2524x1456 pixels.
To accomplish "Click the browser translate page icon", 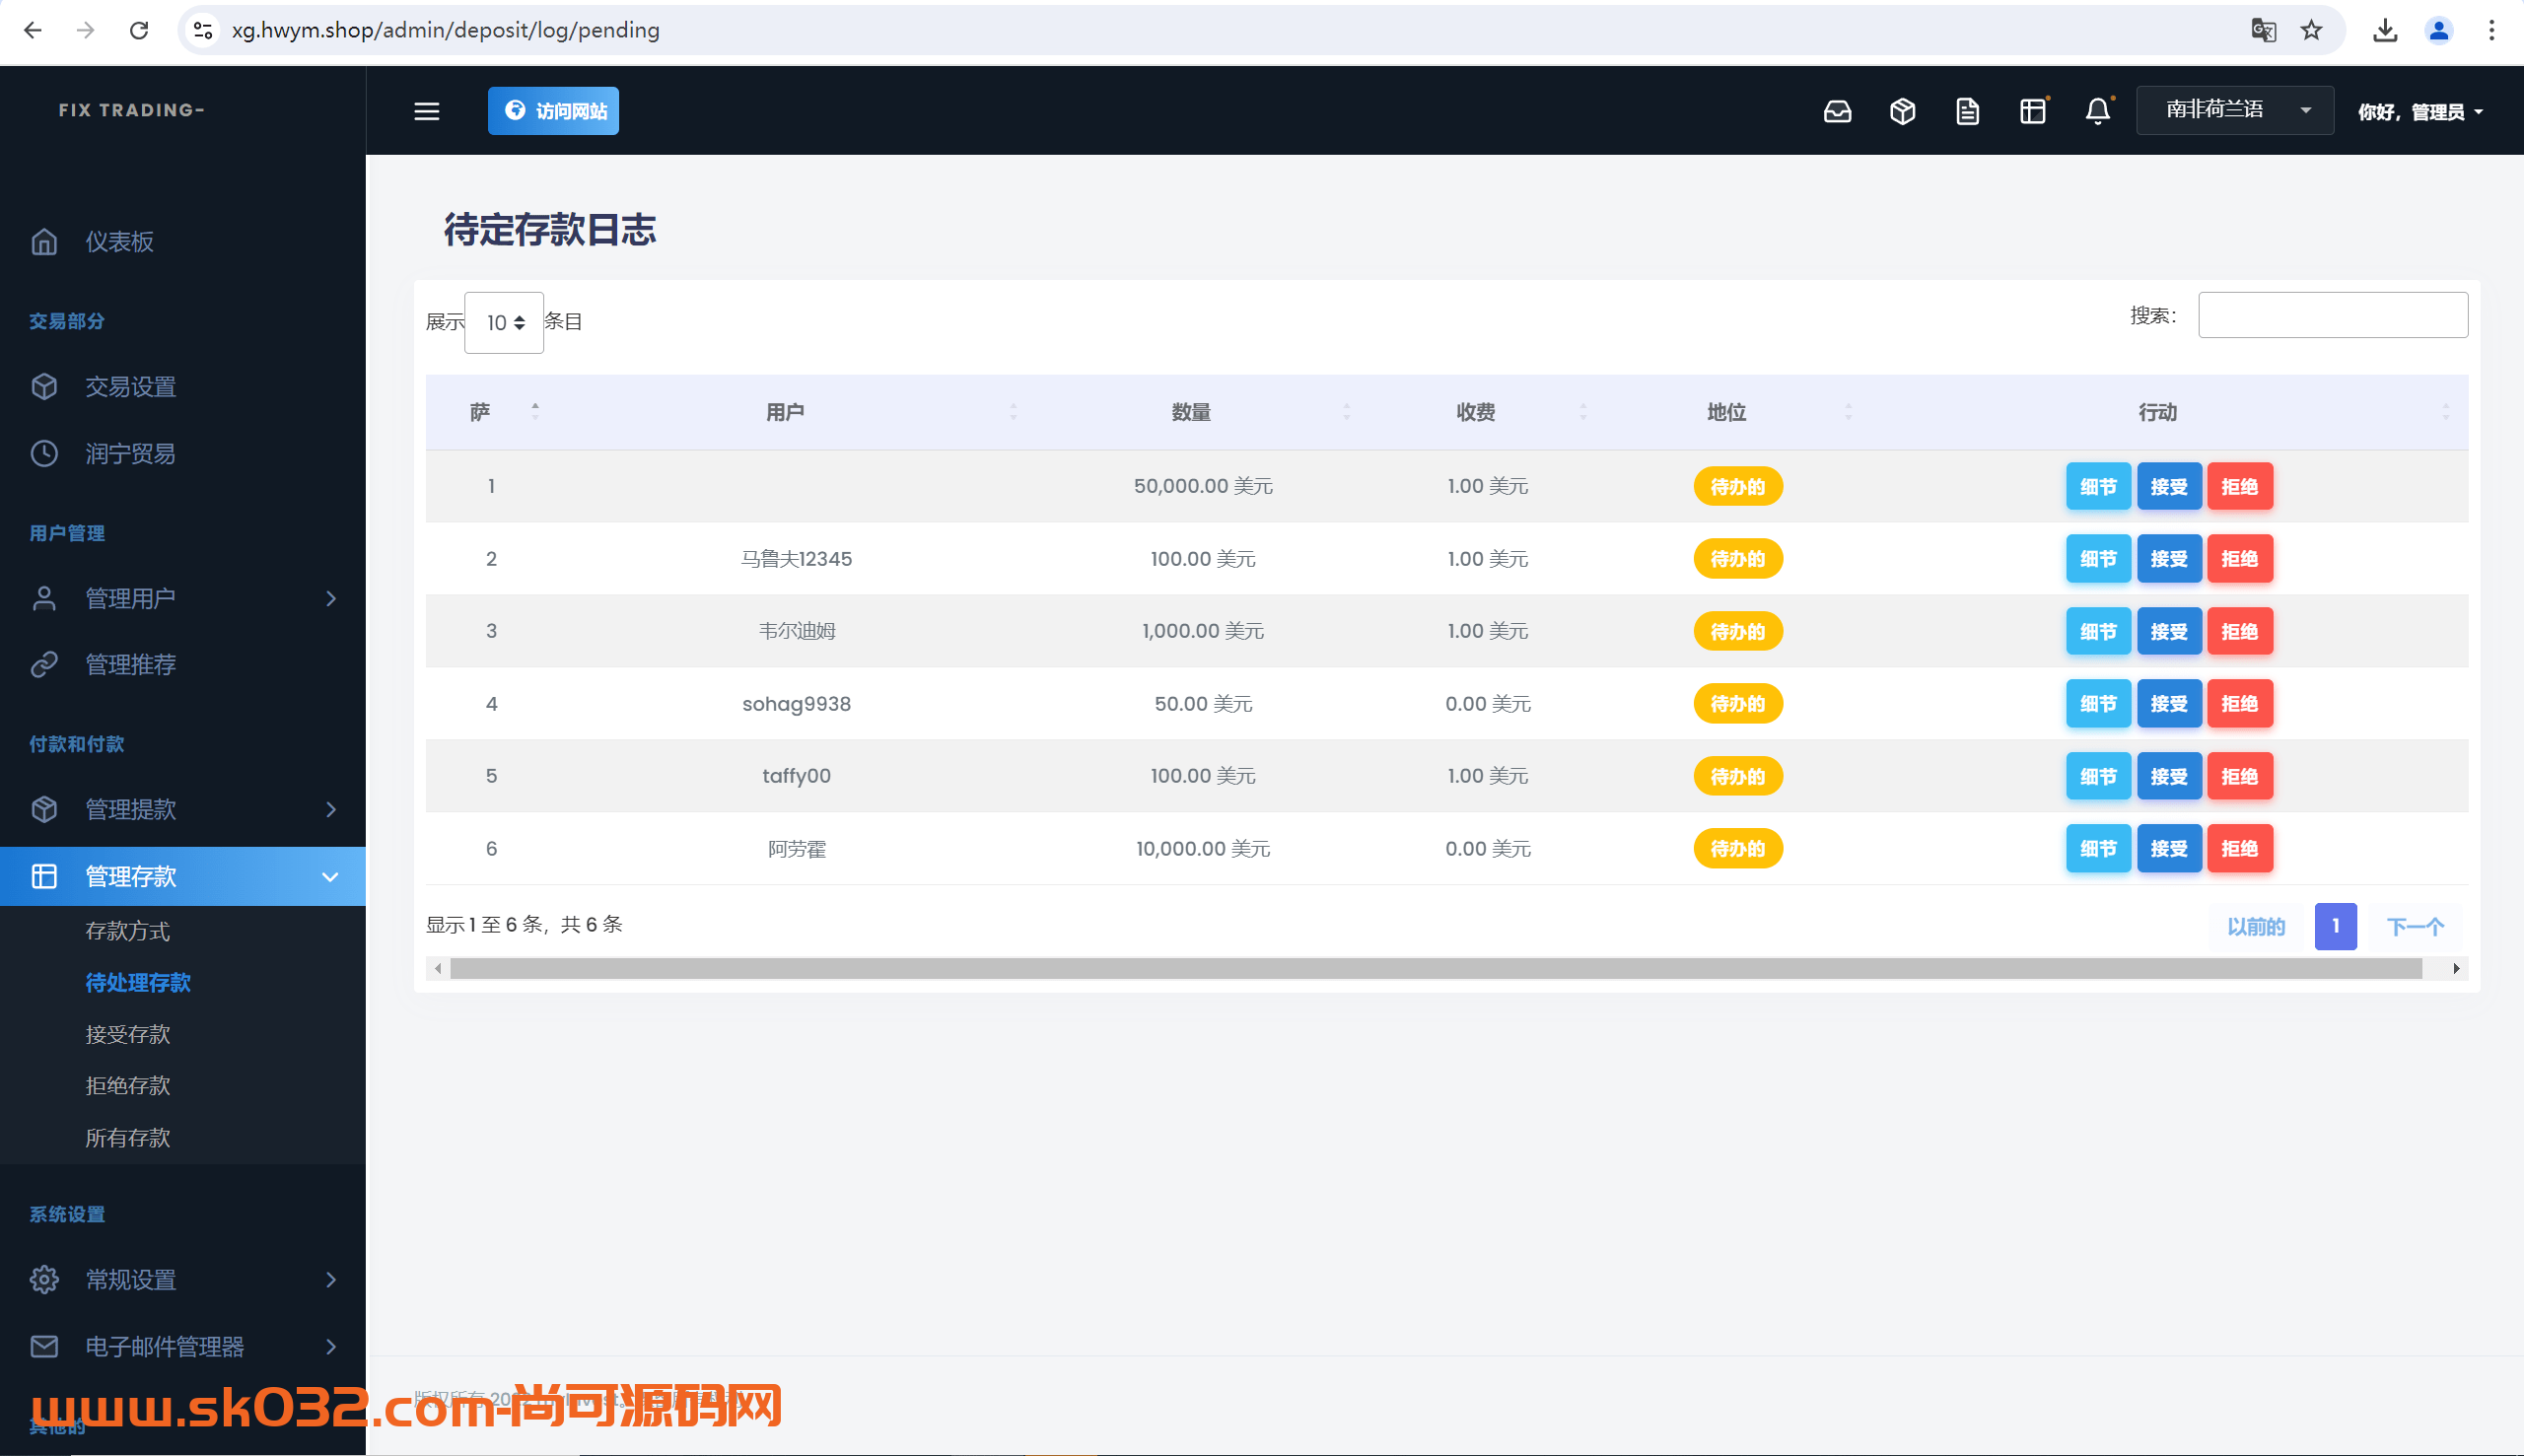I will pos(2263,30).
